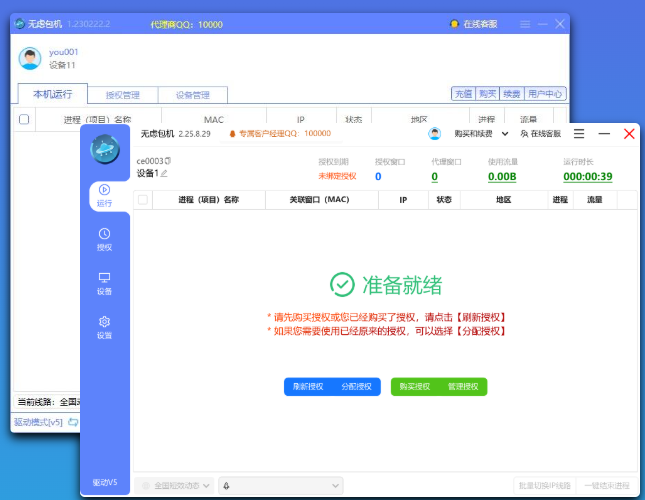The width and height of the screenshot is (645, 500).
Task: Open the hamburger menu in back window
Action: pyautogui.click(x=525, y=24)
